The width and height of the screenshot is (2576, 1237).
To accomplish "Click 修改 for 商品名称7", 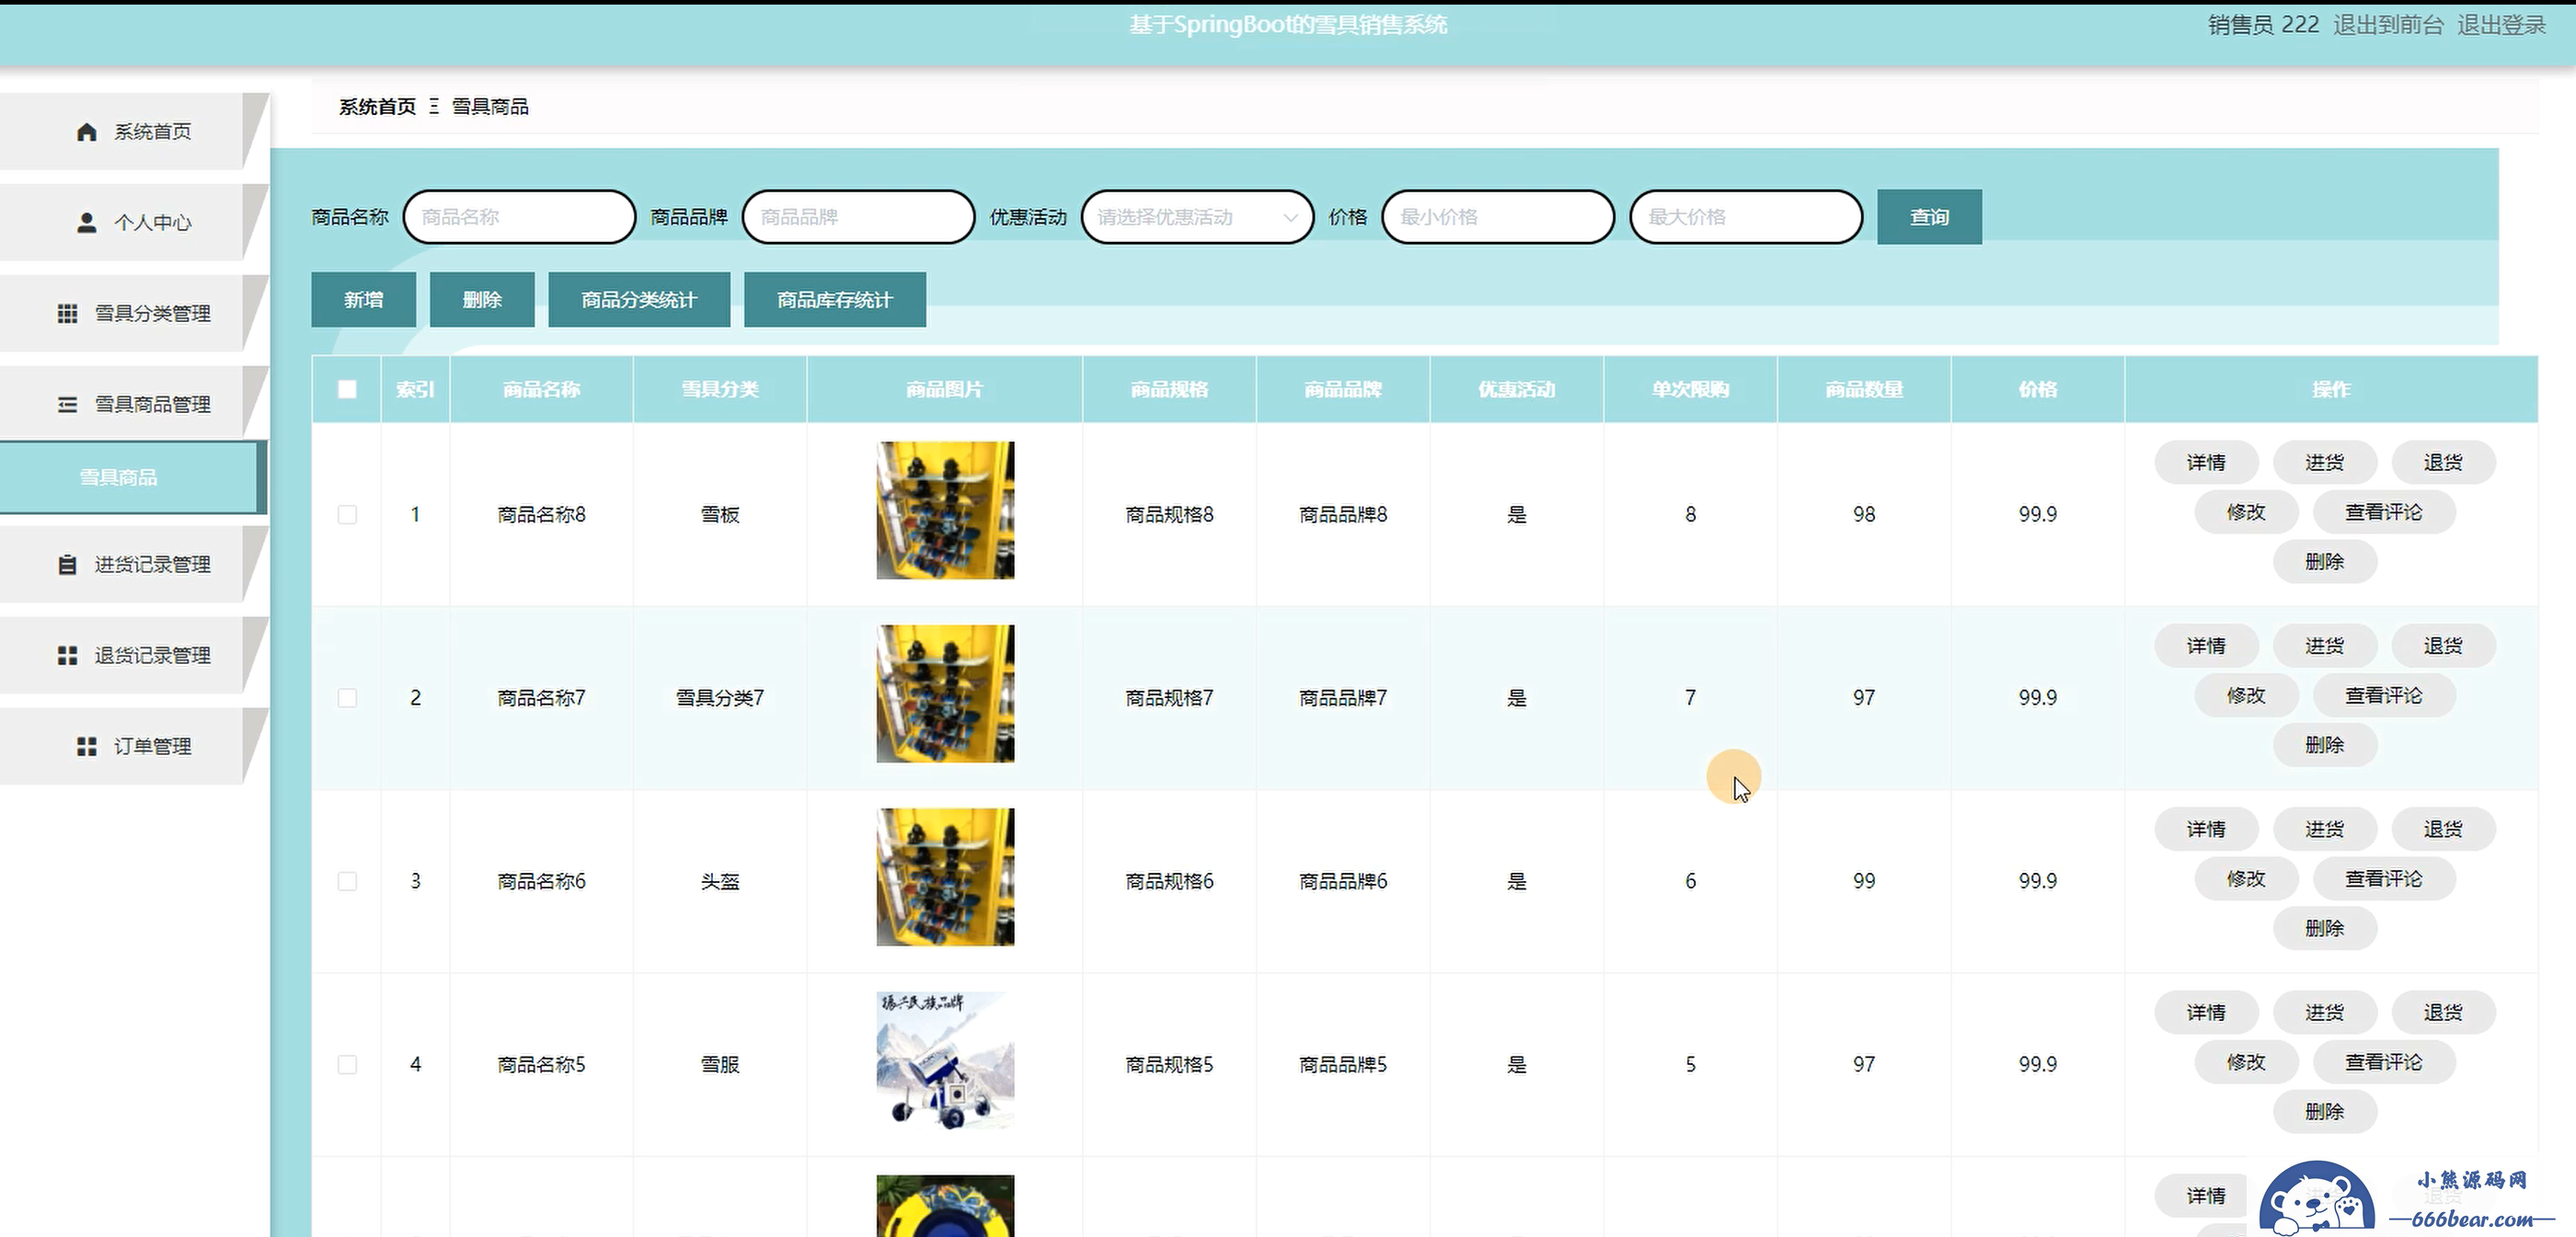I will 2246,695.
